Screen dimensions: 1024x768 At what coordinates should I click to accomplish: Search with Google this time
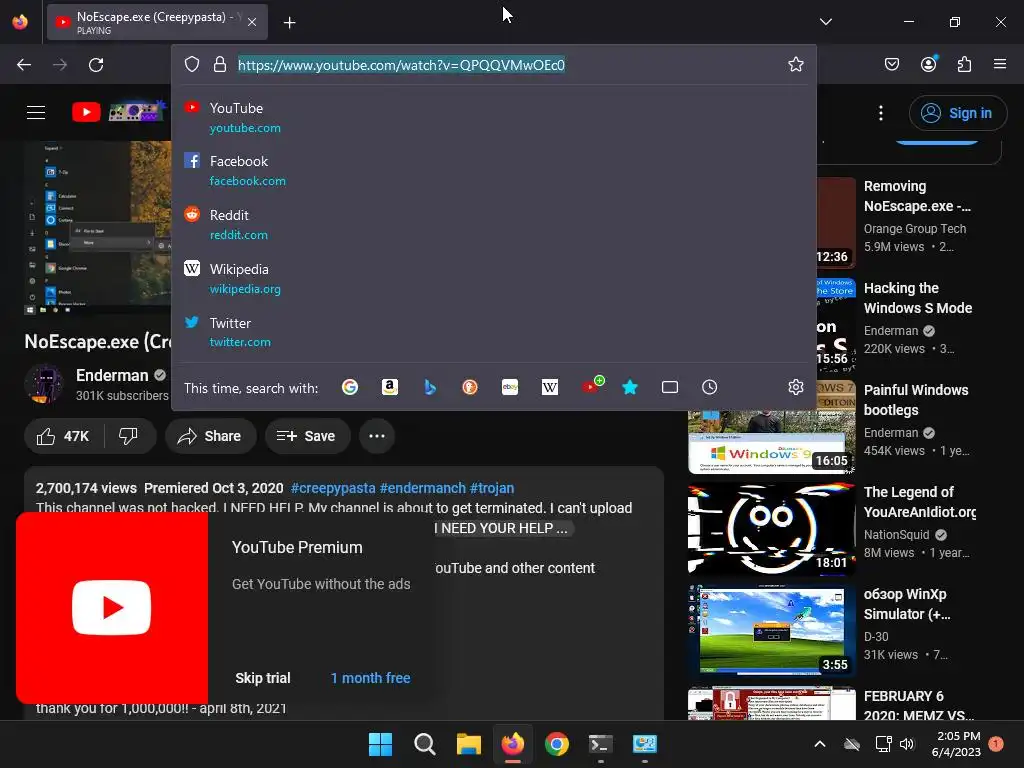tap(350, 387)
